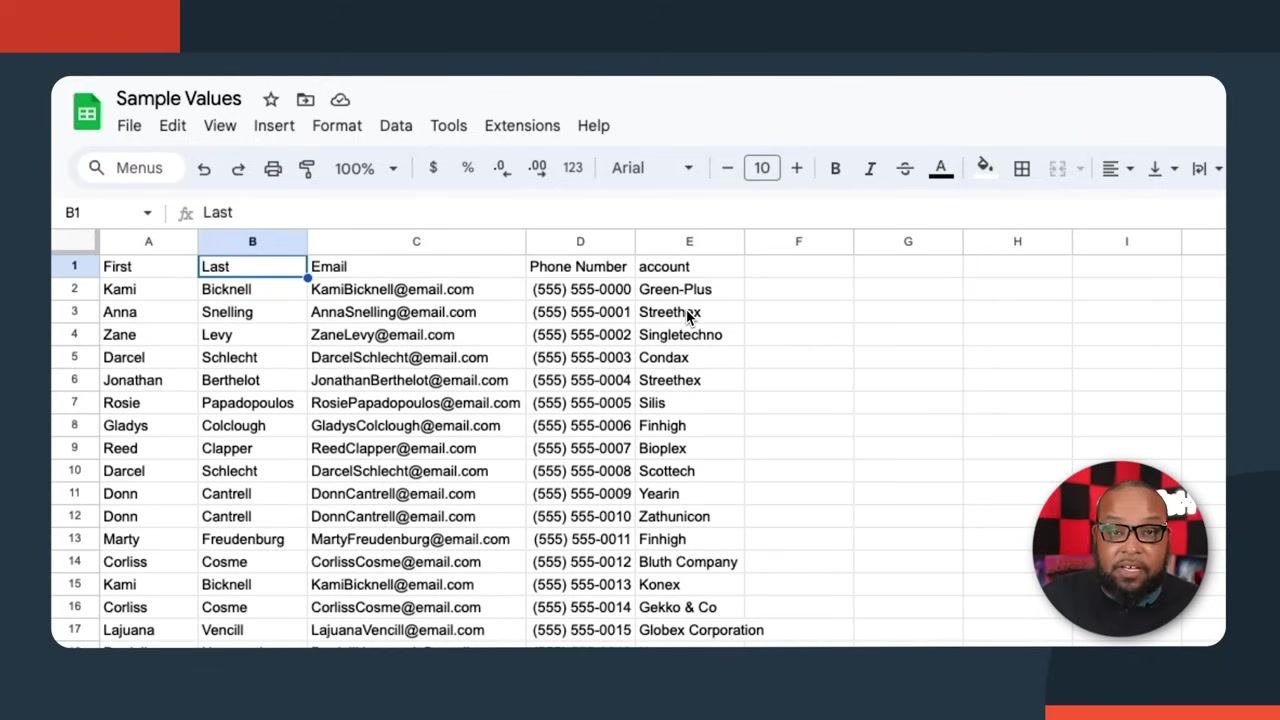
Task: Click the Google Sheets home icon
Action: [x=87, y=112]
